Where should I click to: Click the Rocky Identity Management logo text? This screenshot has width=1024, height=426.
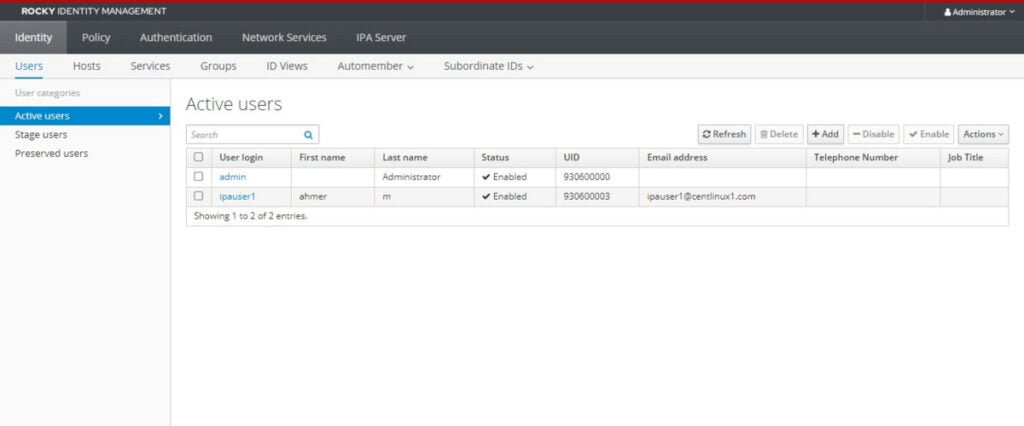pos(93,11)
